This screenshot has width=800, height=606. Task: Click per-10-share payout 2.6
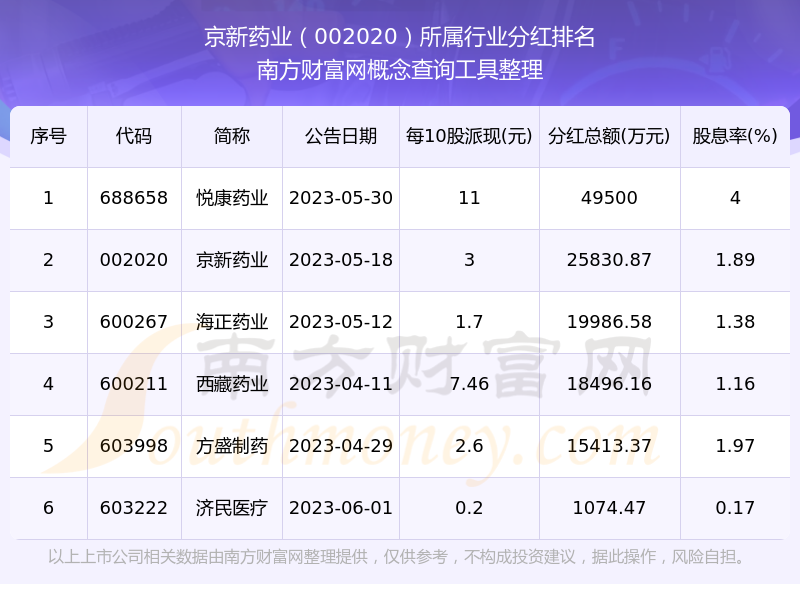tap(469, 446)
